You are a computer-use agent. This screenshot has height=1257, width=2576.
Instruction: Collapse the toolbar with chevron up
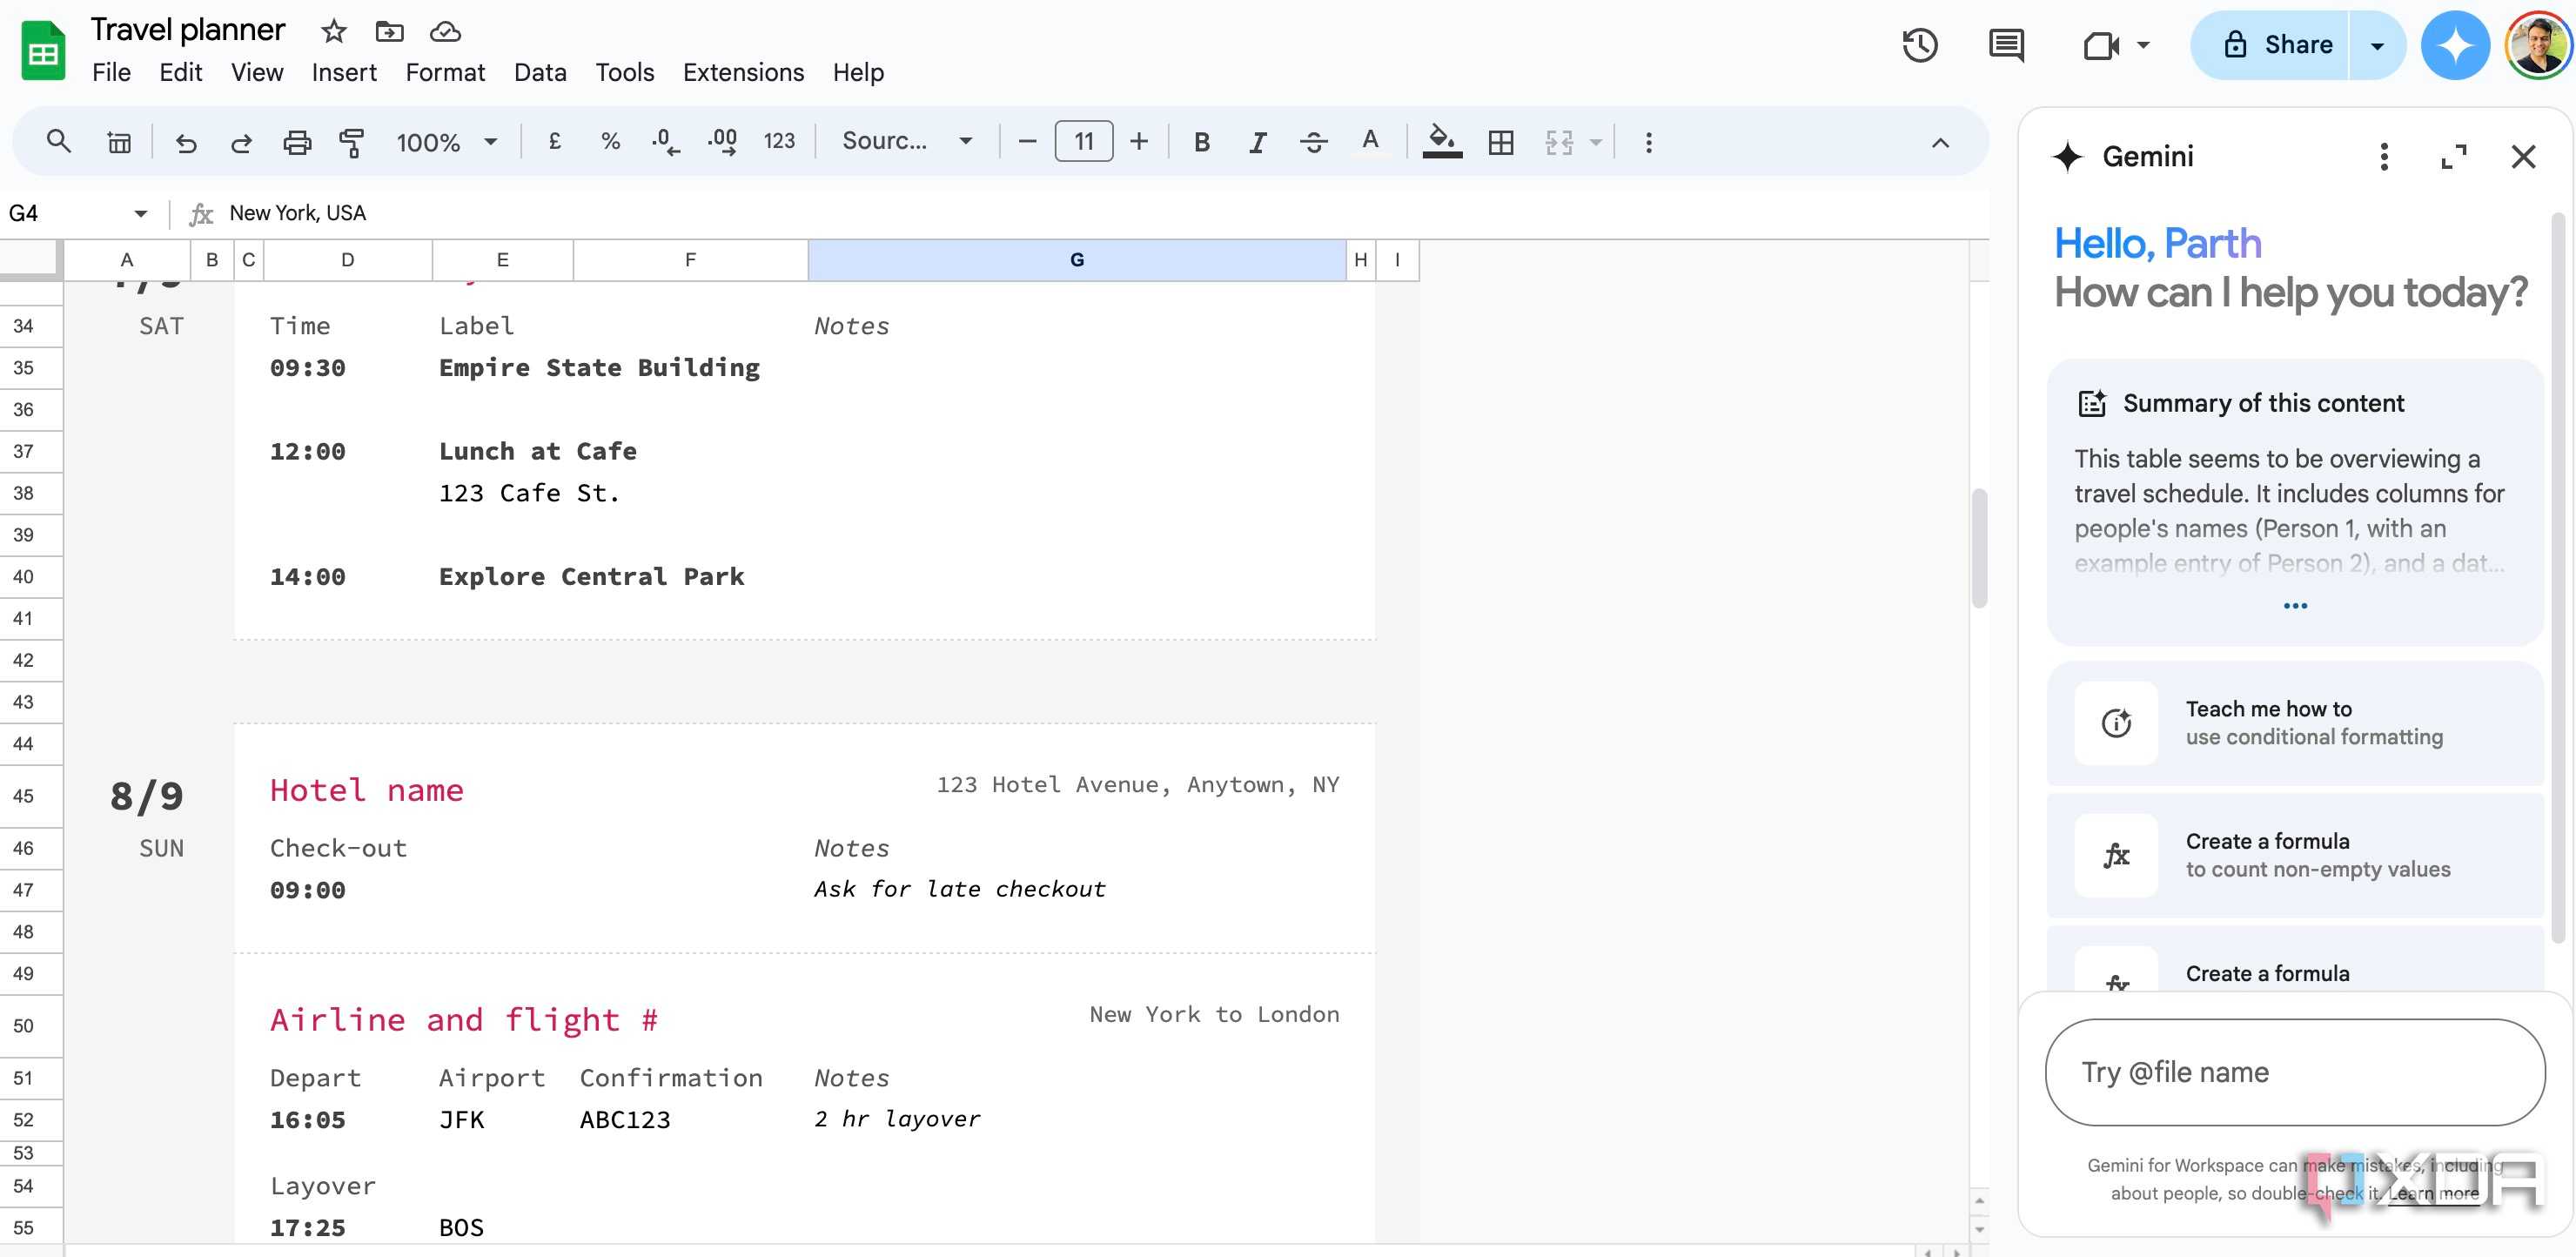[x=1940, y=142]
